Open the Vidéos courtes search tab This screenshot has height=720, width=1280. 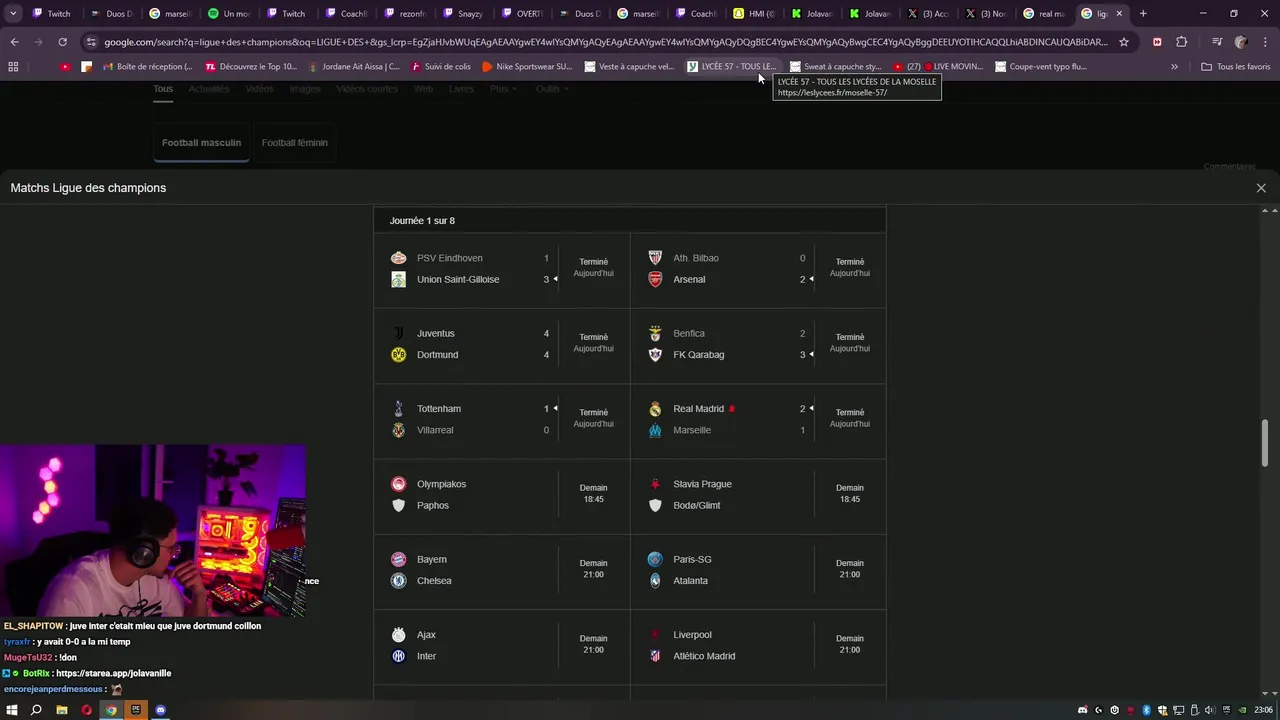pos(367,89)
